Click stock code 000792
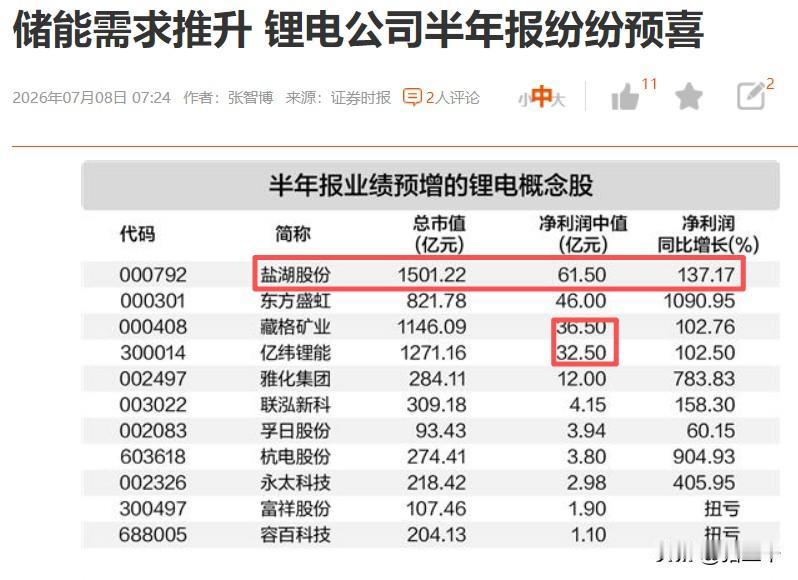 click(x=153, y=275)
